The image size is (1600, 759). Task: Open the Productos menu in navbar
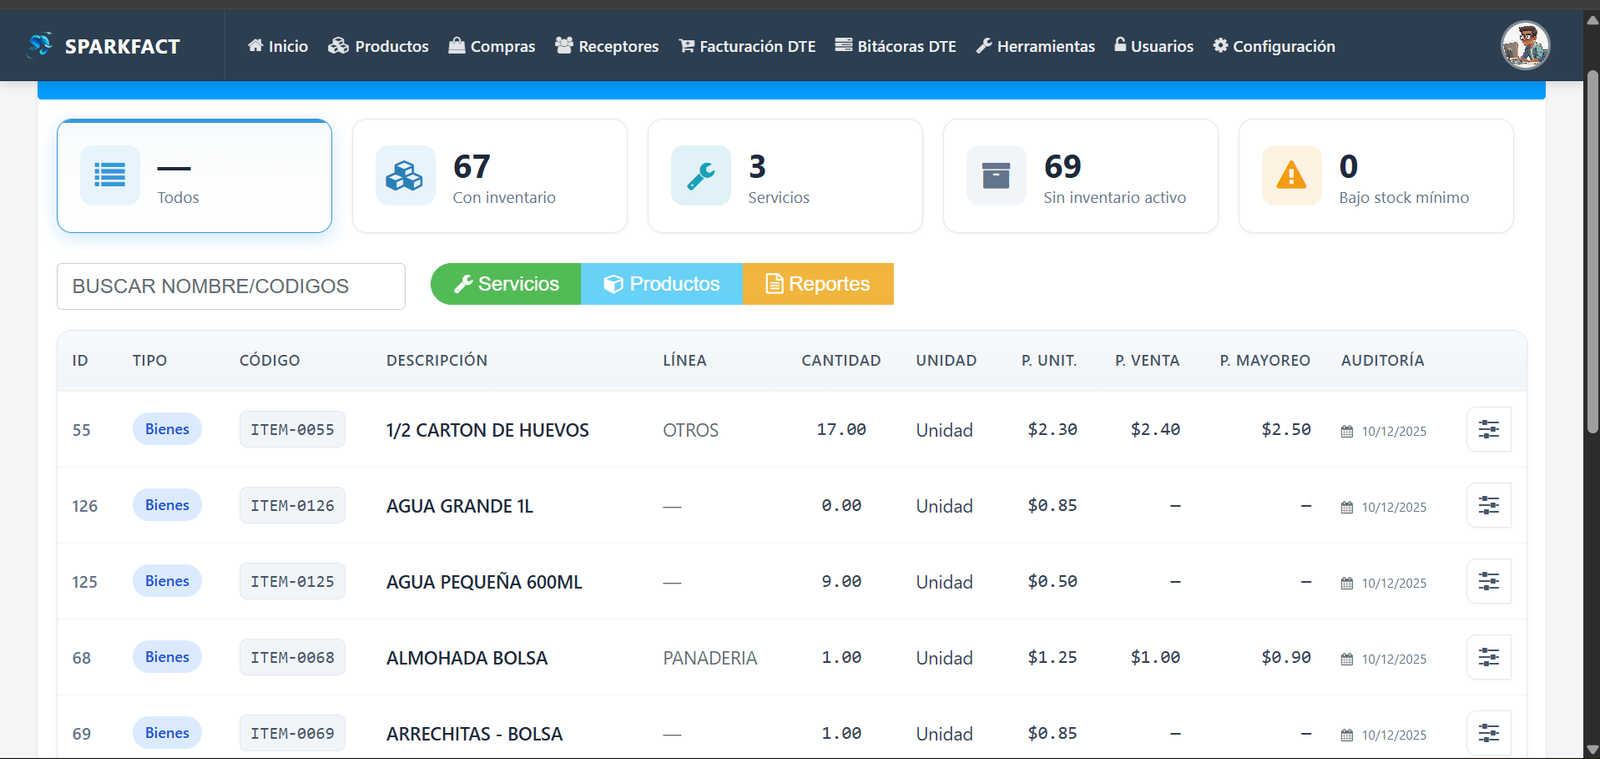[378, 46]
